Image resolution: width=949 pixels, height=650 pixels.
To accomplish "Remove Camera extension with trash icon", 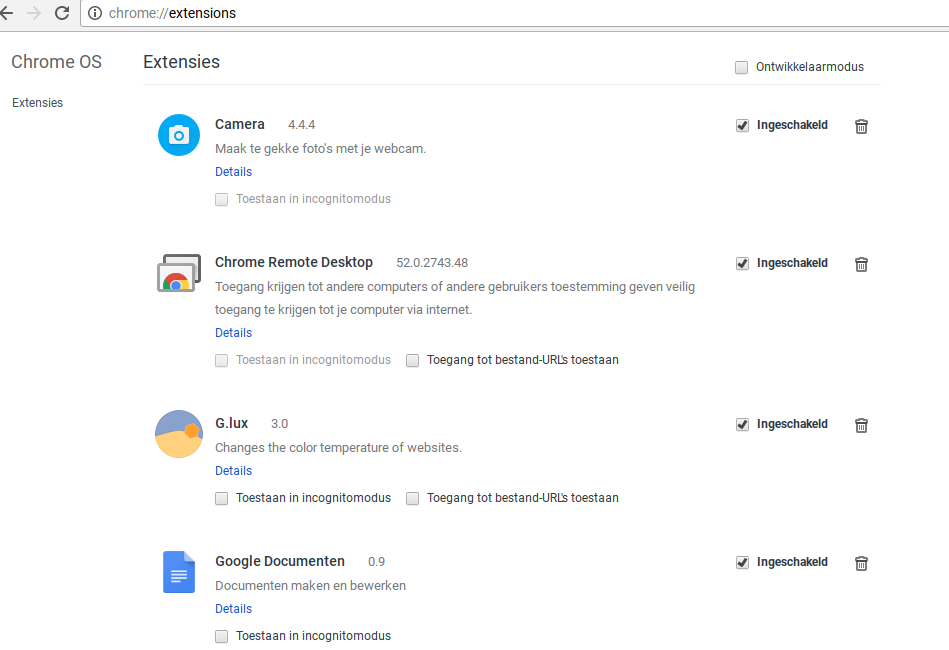I will click(x=861, y=126).
